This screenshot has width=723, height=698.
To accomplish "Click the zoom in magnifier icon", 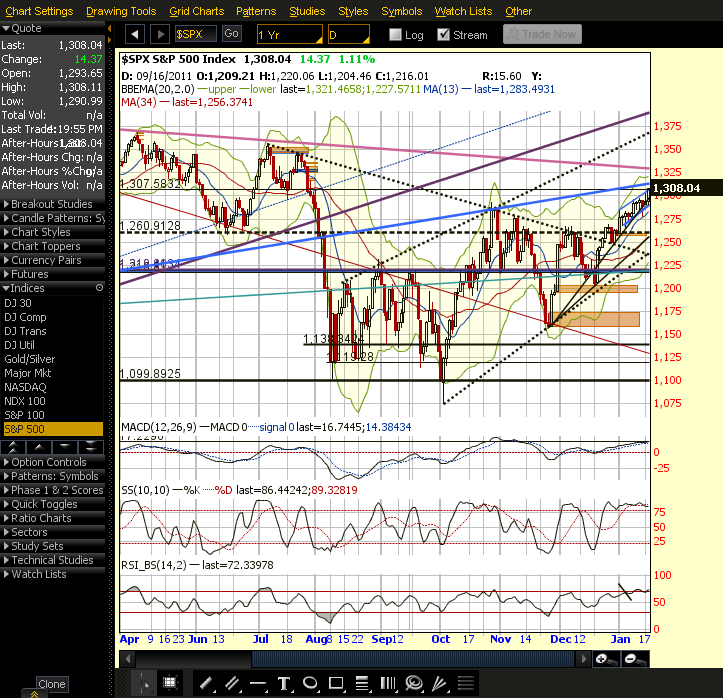I will [x=603, y=659].
